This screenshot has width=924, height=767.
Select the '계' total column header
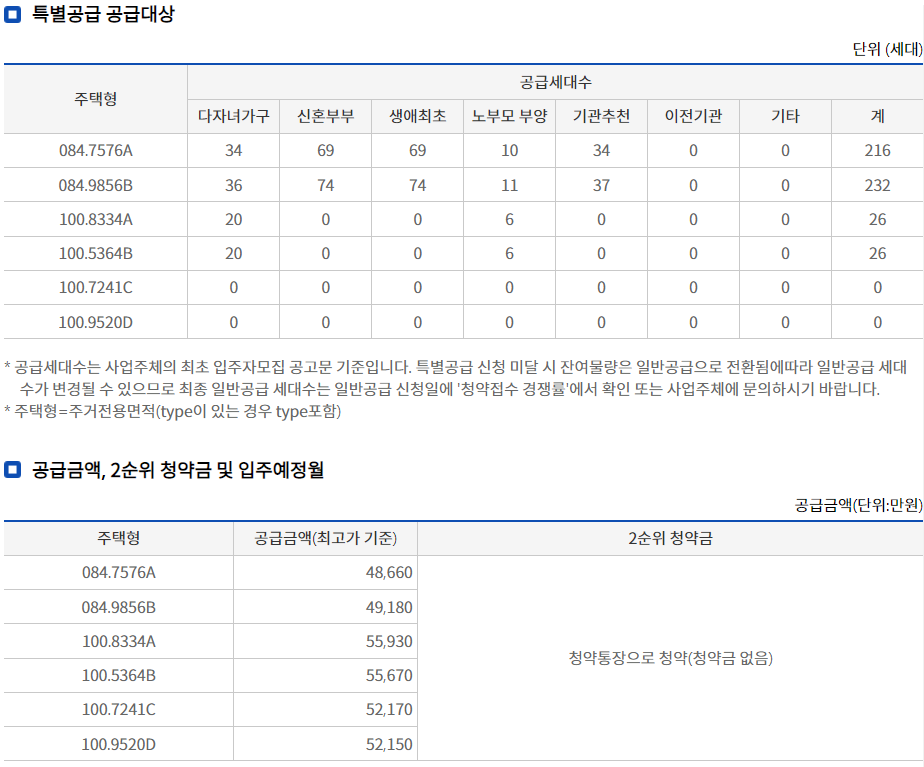coord(877,116)
